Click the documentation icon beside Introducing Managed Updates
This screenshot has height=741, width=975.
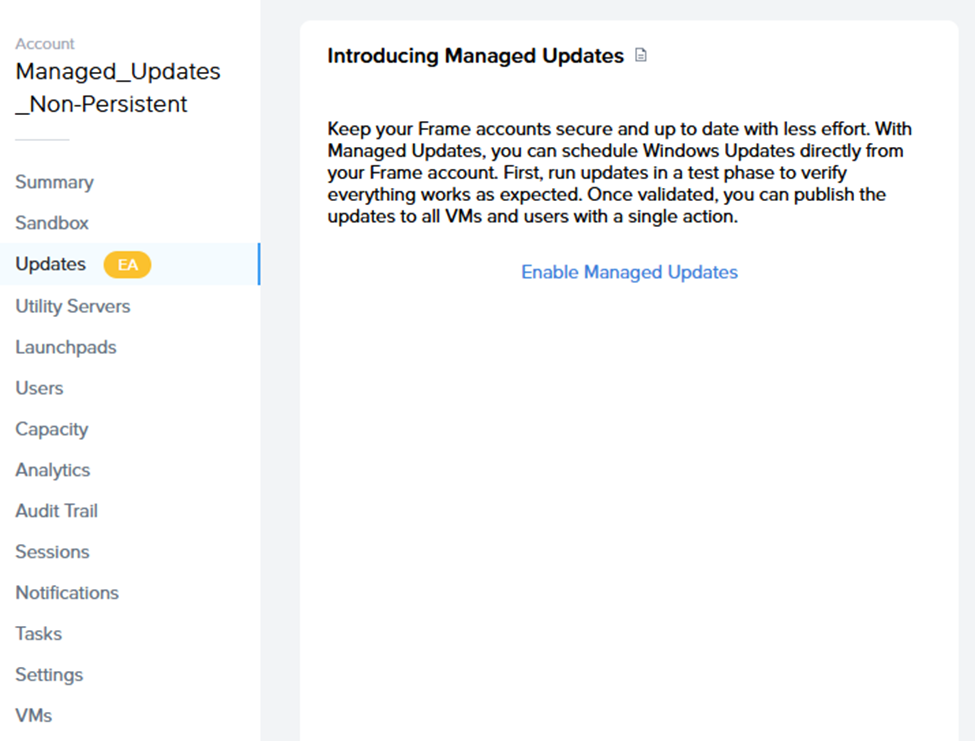[642, 56]
